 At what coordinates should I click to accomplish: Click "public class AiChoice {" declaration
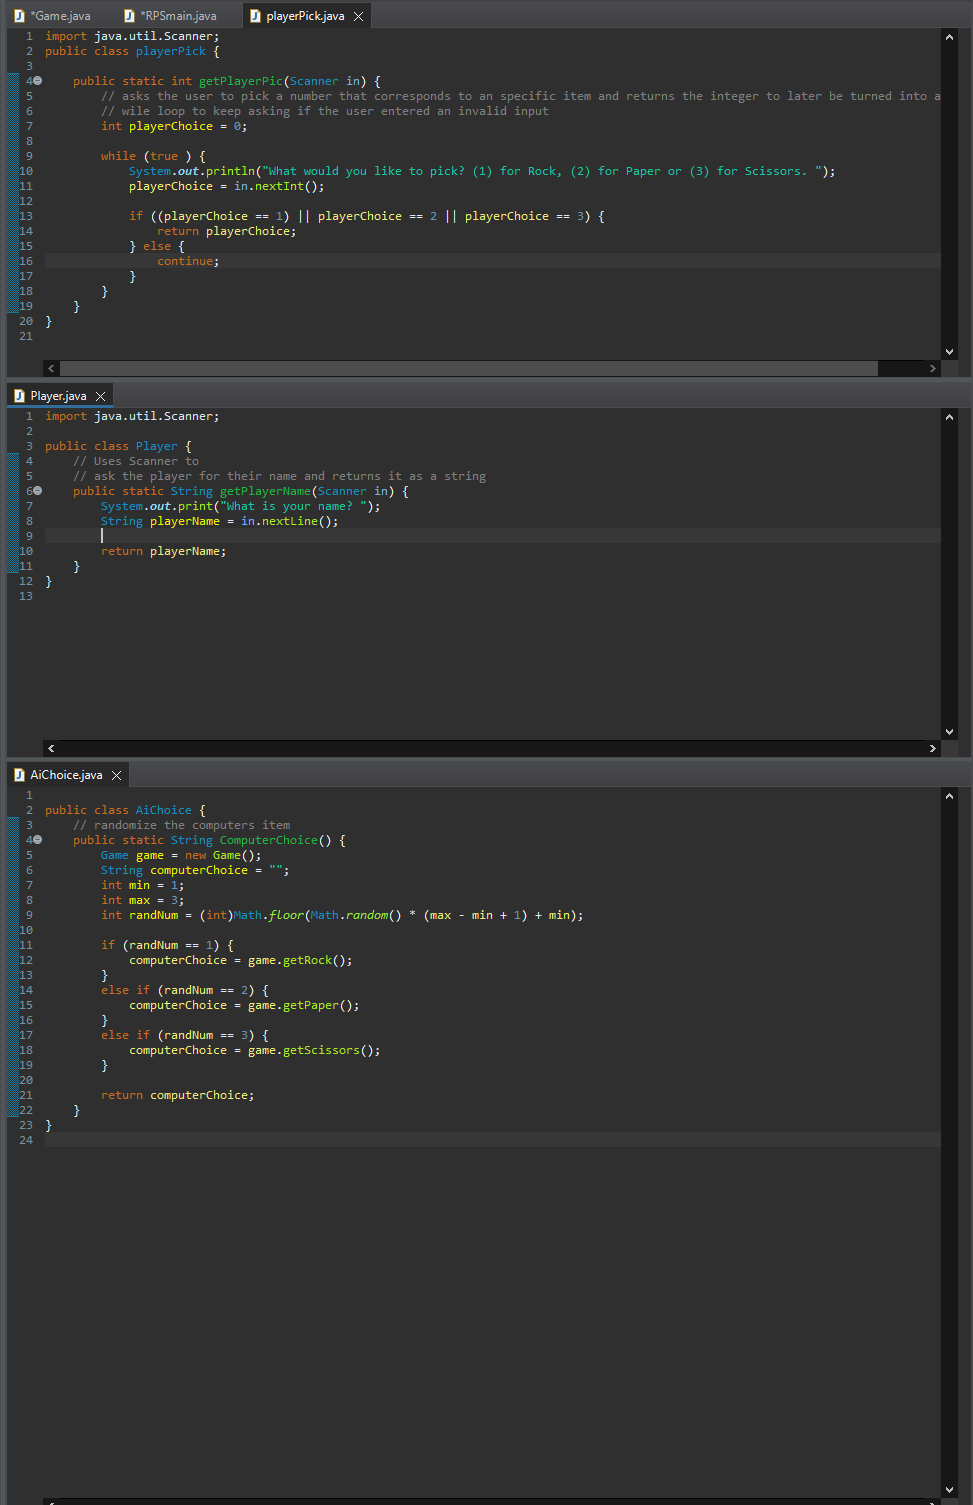click(125, 810)
